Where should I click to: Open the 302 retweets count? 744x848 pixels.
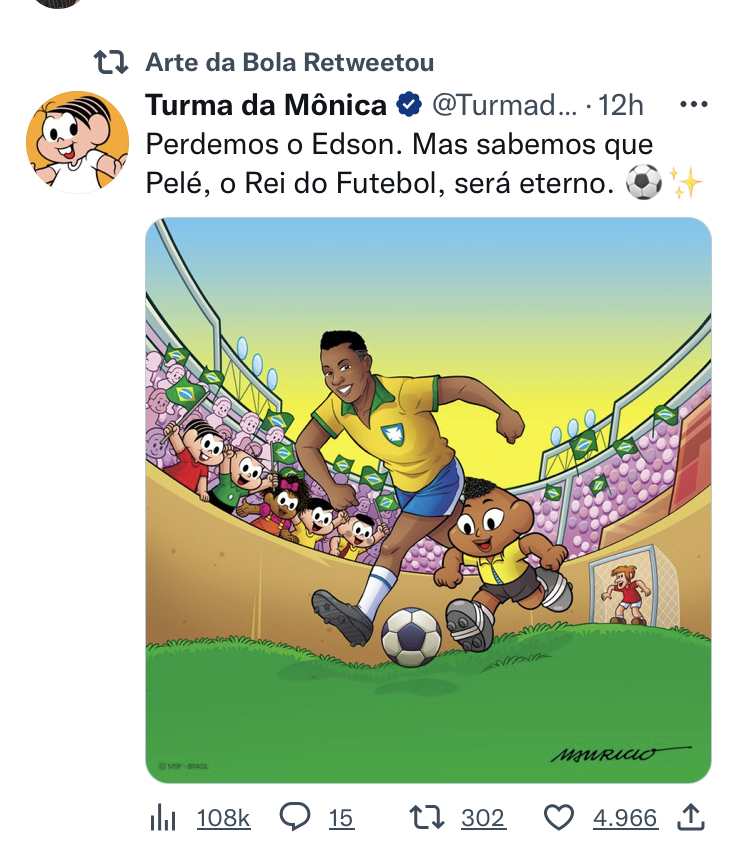[x=483, y=819]
